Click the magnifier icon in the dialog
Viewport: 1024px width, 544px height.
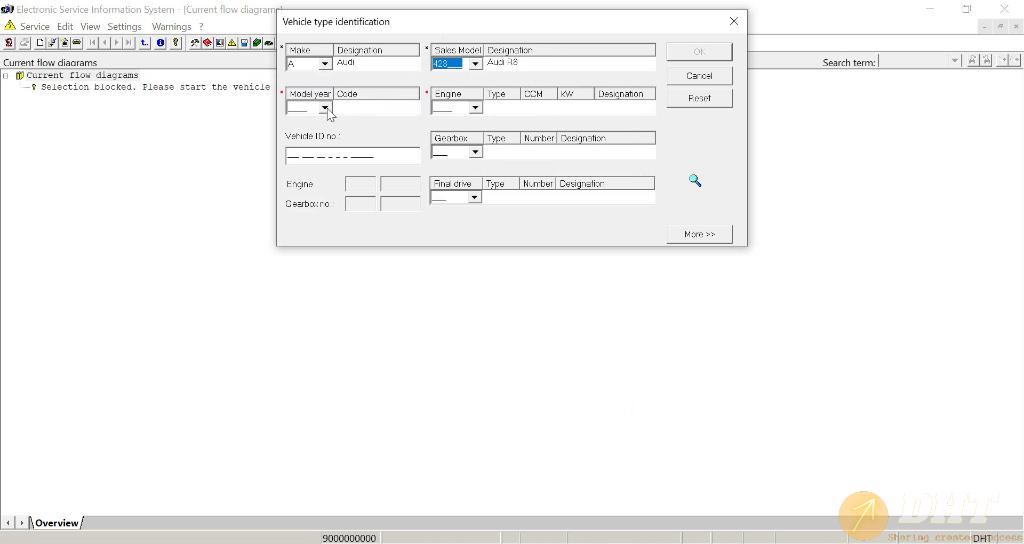pos(695,181)
